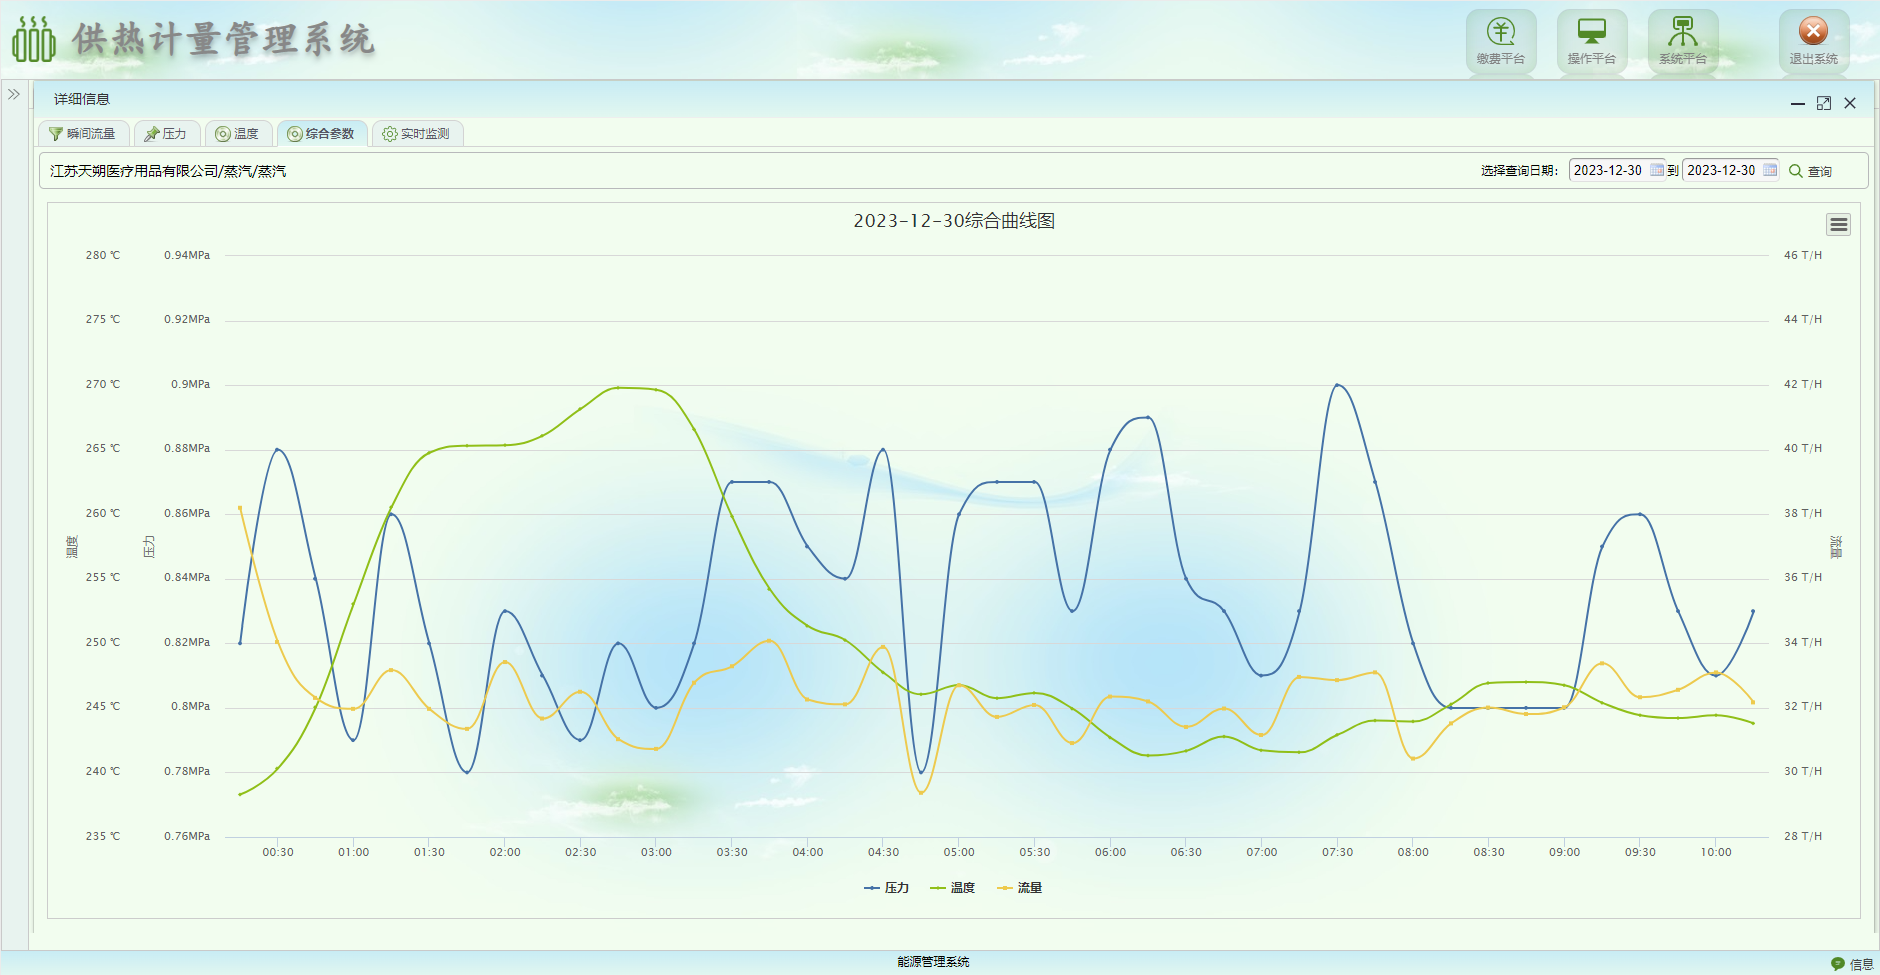This screenshot has height=975, width=1880.
Task: Click the 信息 message icon in status bar
Action: click(1851, 964)
